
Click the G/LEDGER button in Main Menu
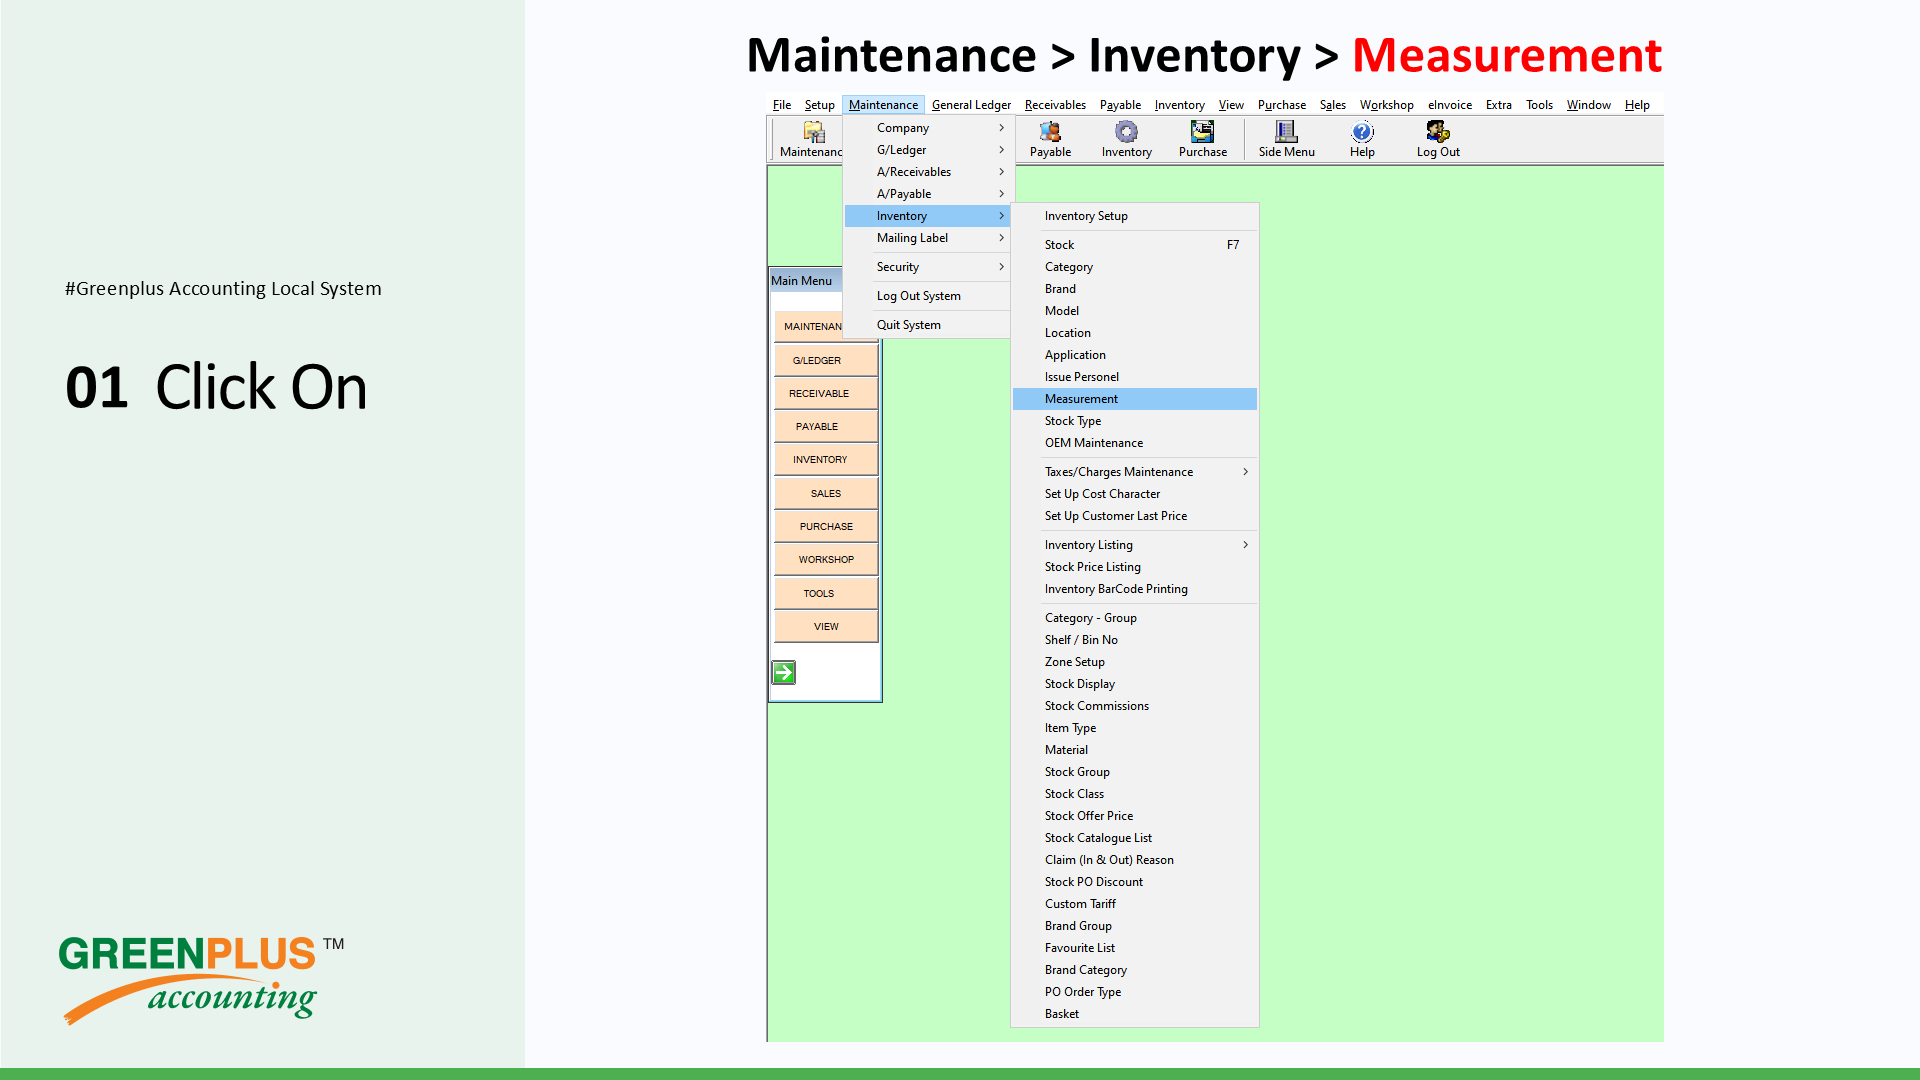826,360
